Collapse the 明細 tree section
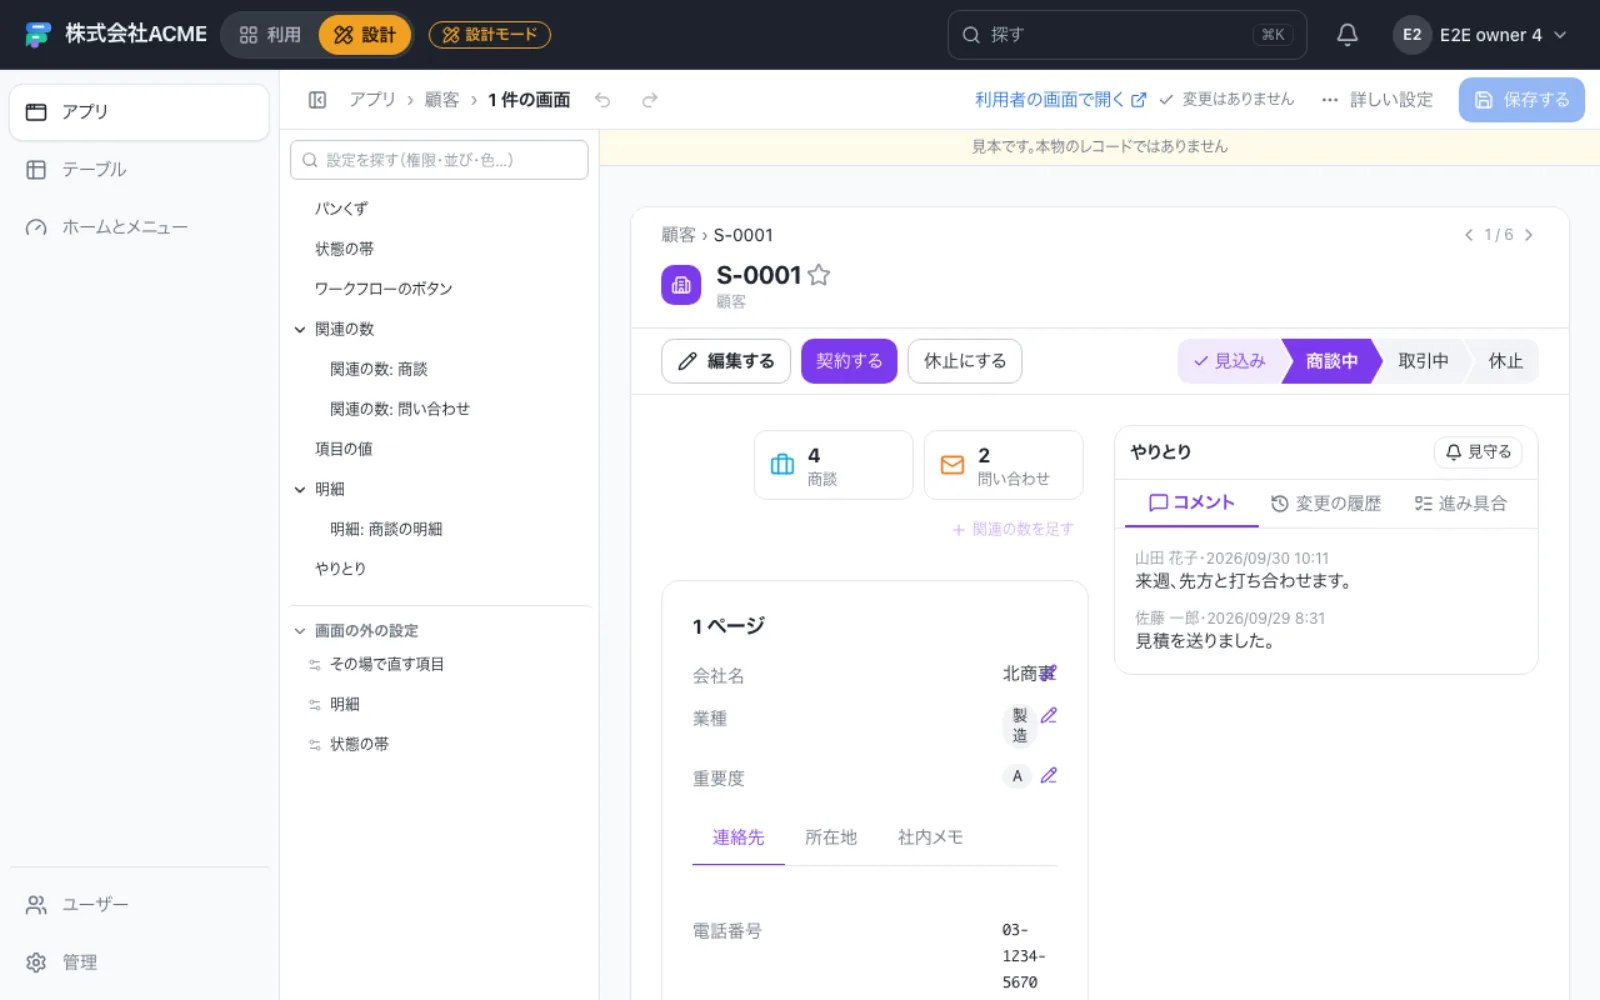1600x1000 pixels. point(300,489)
